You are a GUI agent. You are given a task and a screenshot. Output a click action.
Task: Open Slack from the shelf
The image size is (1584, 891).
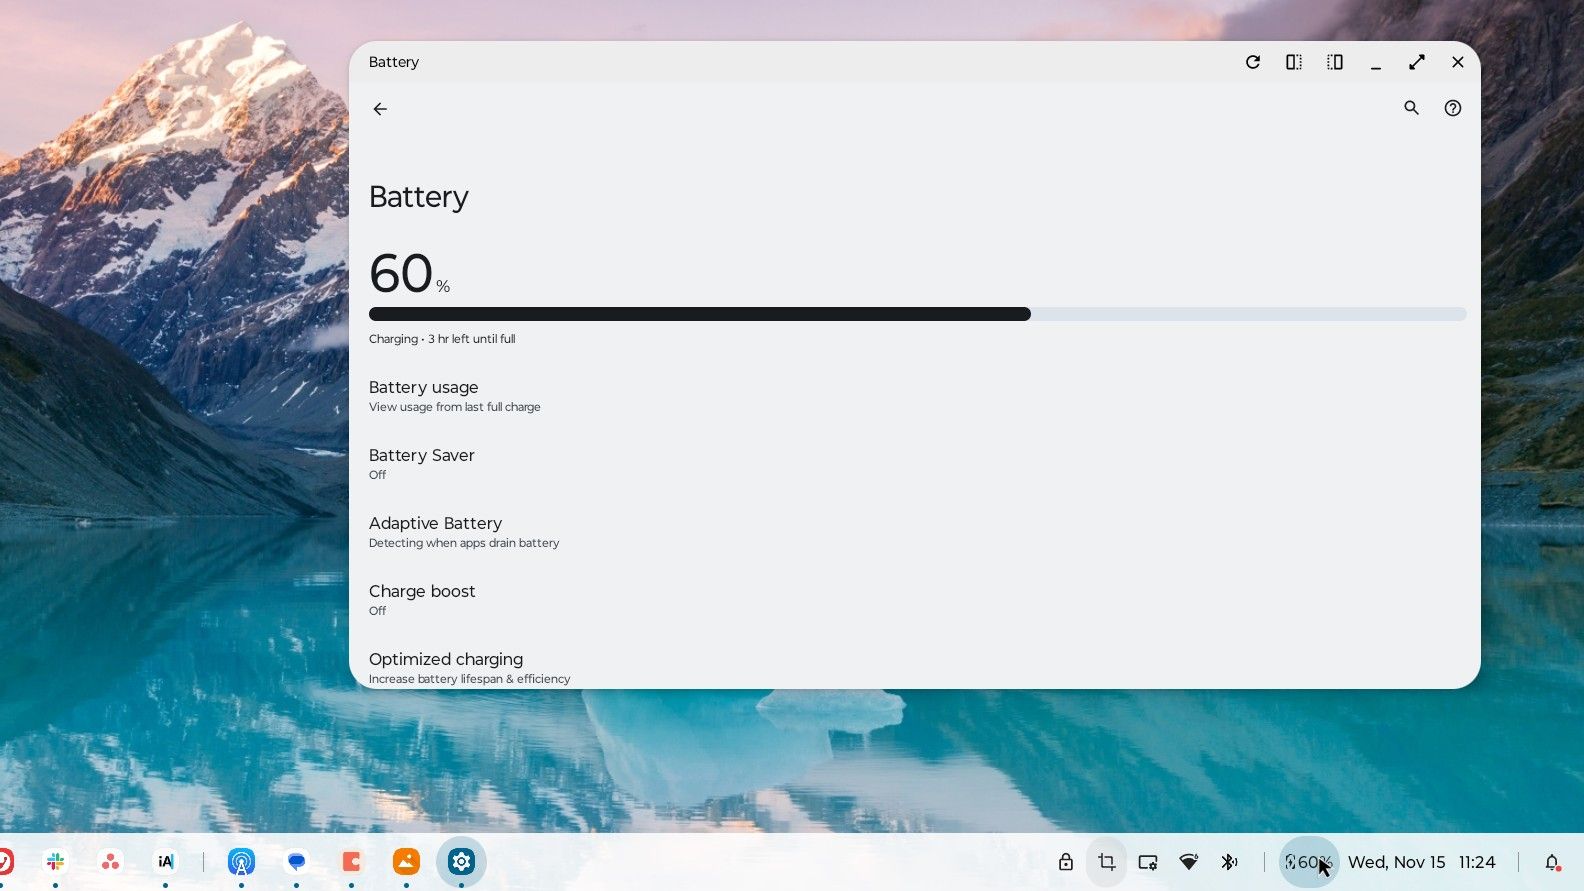pyautogui.click(x=56, y=861)
